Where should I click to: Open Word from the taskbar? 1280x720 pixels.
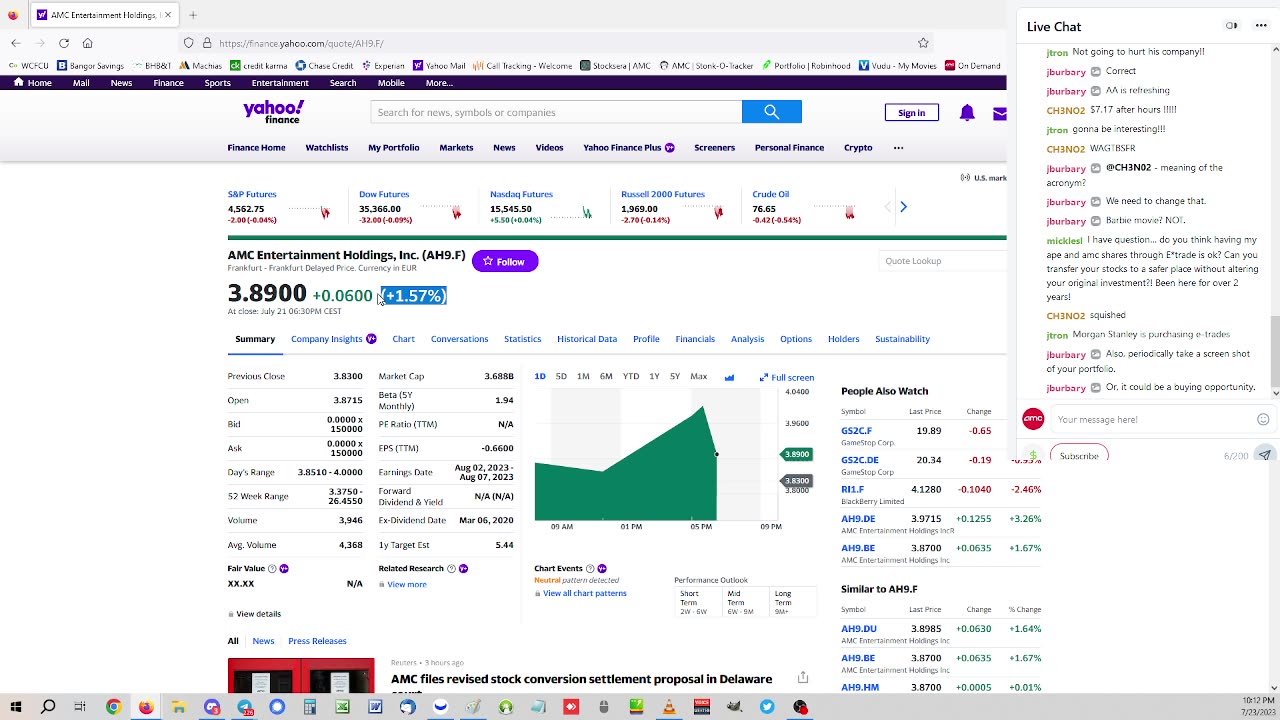tap(375, 707)
